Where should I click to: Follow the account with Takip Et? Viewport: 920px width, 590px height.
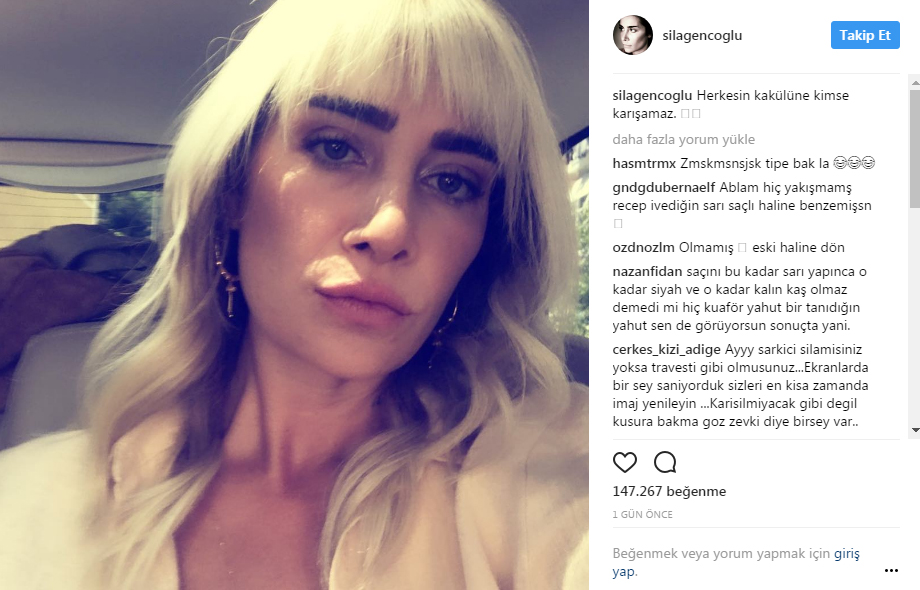tap(865, 35)
